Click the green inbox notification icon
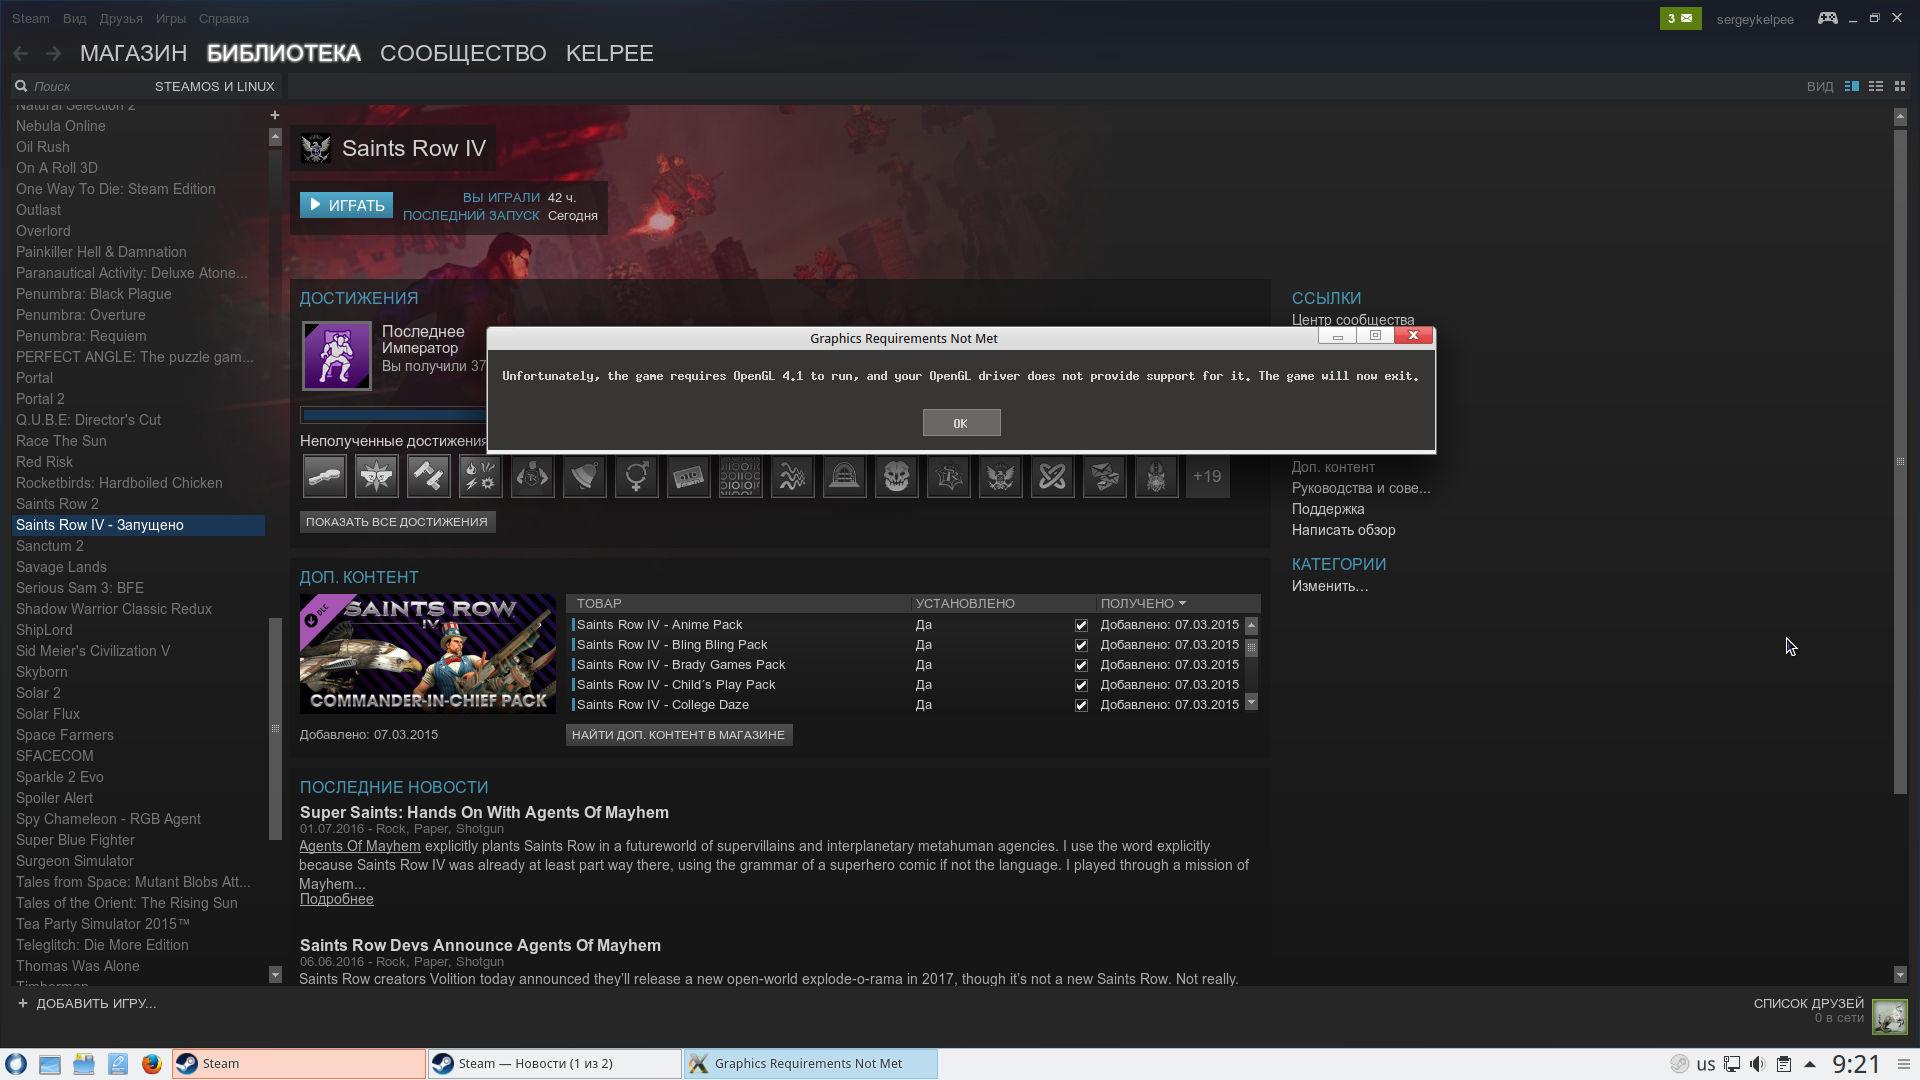Viewport: 1920px width, 1080px height. [x=1680, y=18]
